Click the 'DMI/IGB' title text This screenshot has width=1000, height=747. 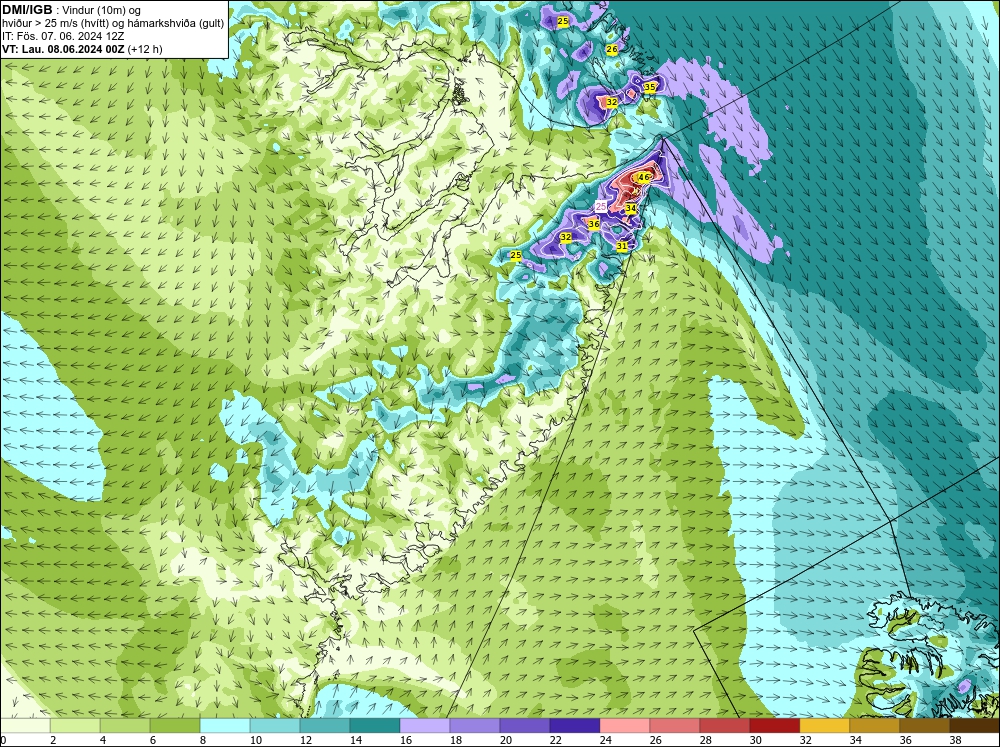pyautogui.click(x=27, y=10)
